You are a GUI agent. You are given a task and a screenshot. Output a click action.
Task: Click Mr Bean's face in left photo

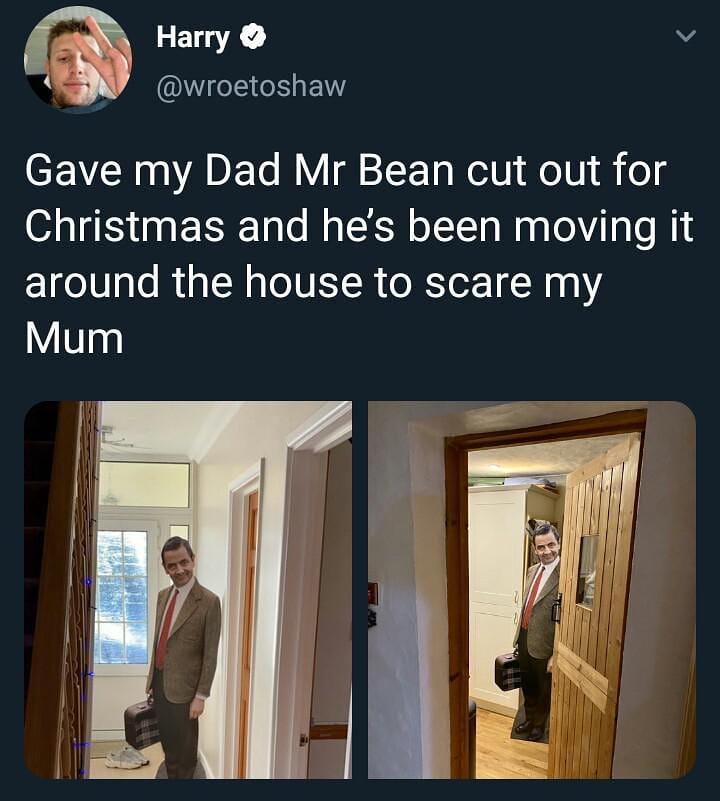[x=177, y=562]
